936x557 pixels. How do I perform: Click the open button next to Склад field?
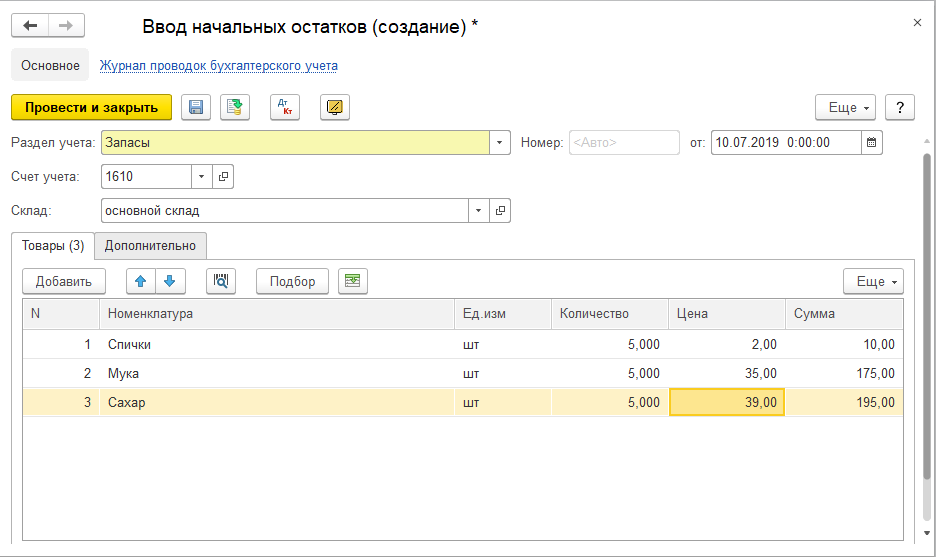click(500, 211)
